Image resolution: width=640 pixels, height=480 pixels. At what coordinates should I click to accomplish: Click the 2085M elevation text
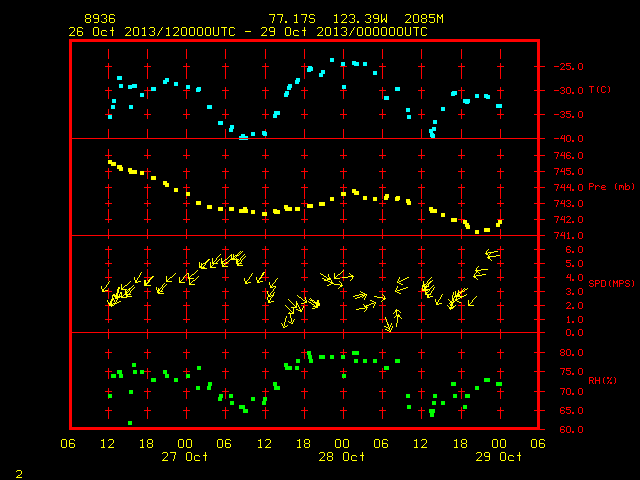click(424, 19)
